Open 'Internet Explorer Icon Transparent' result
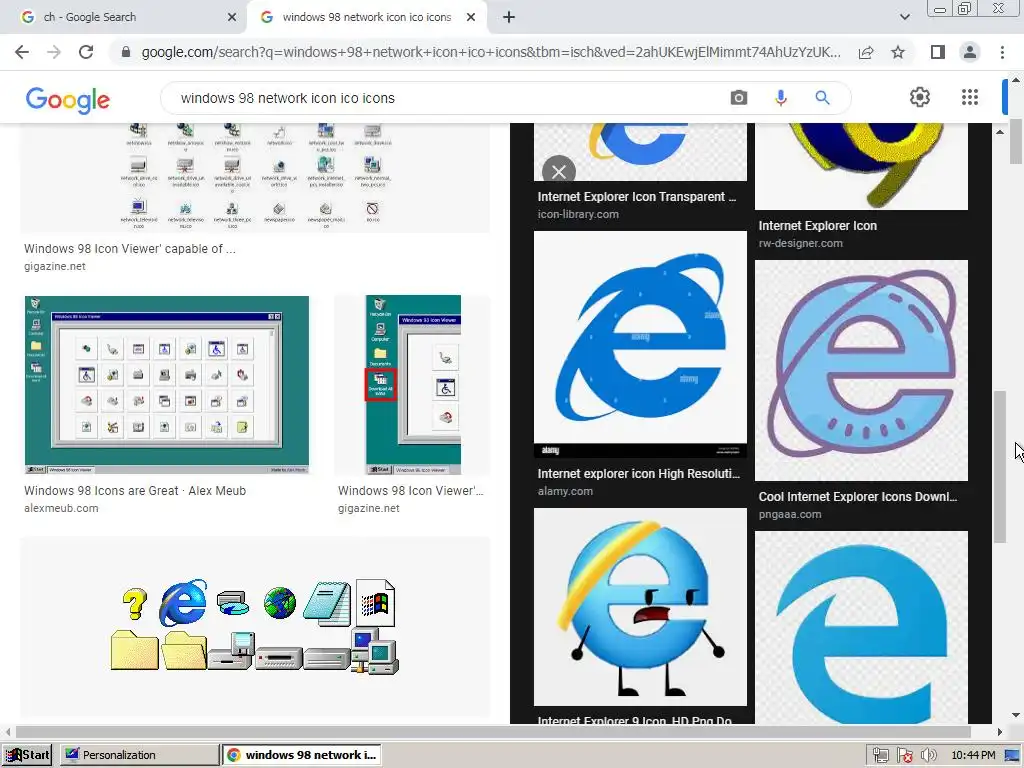Image resolution: width=1024 pixels, height=768 pixels. pos(637,197)
